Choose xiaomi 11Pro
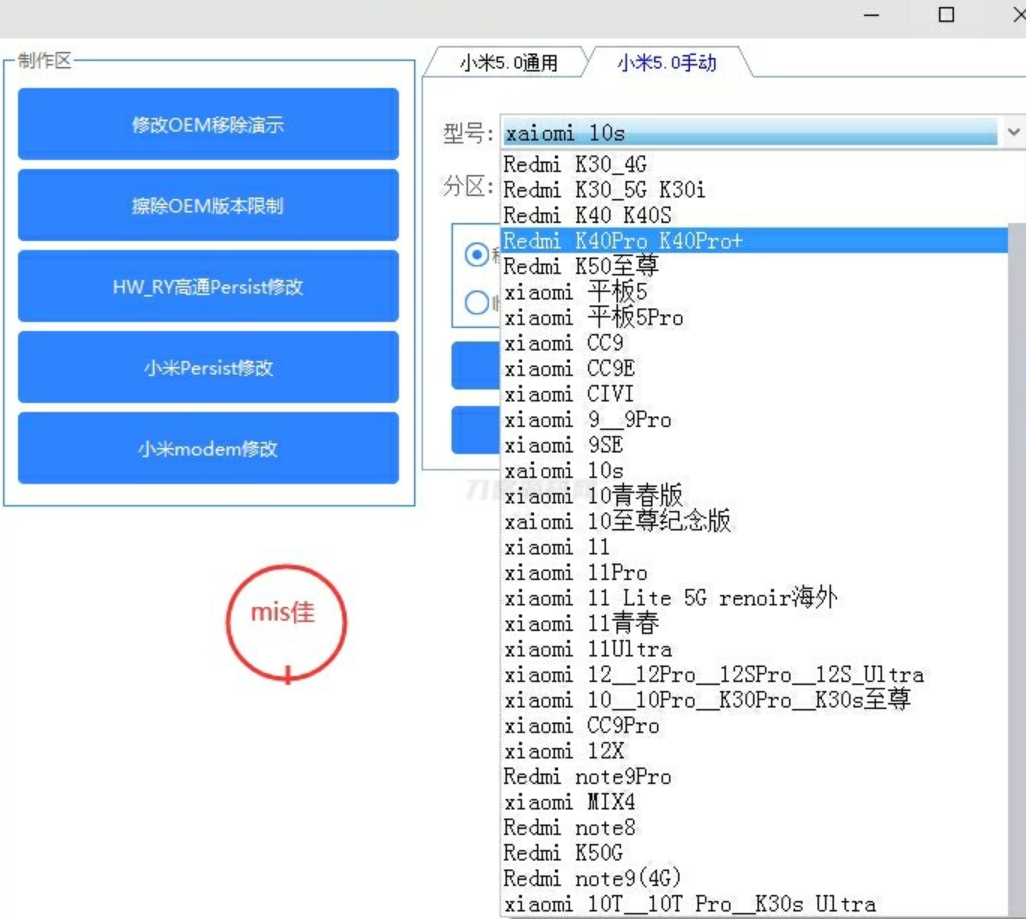The height and width of the screenshot is (919, 1026). (754, 573)
